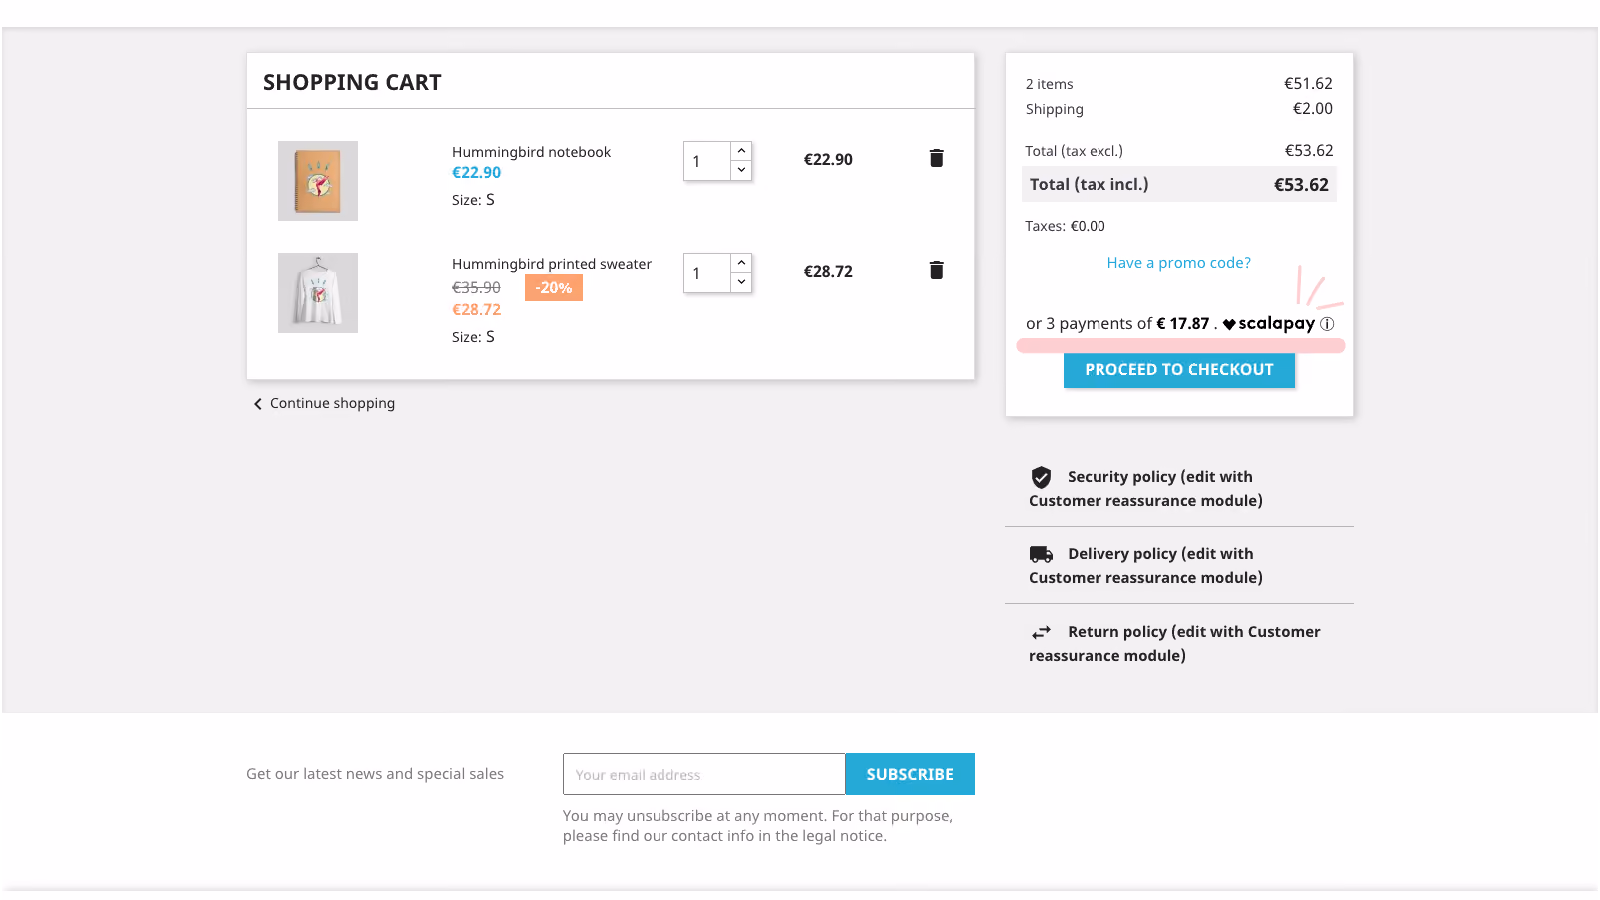
Task: Open Scalapay info icon
Action: click(x=1327, y=324)
